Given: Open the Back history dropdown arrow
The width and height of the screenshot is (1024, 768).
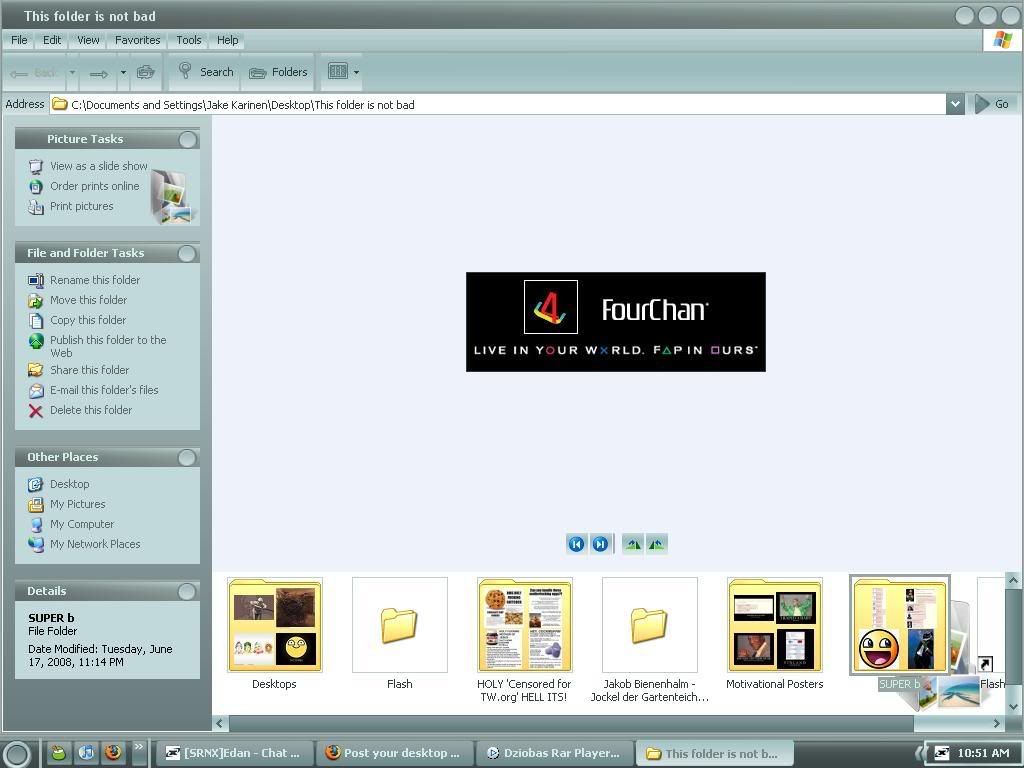Looking at the screenshot, I should point(72,72).
